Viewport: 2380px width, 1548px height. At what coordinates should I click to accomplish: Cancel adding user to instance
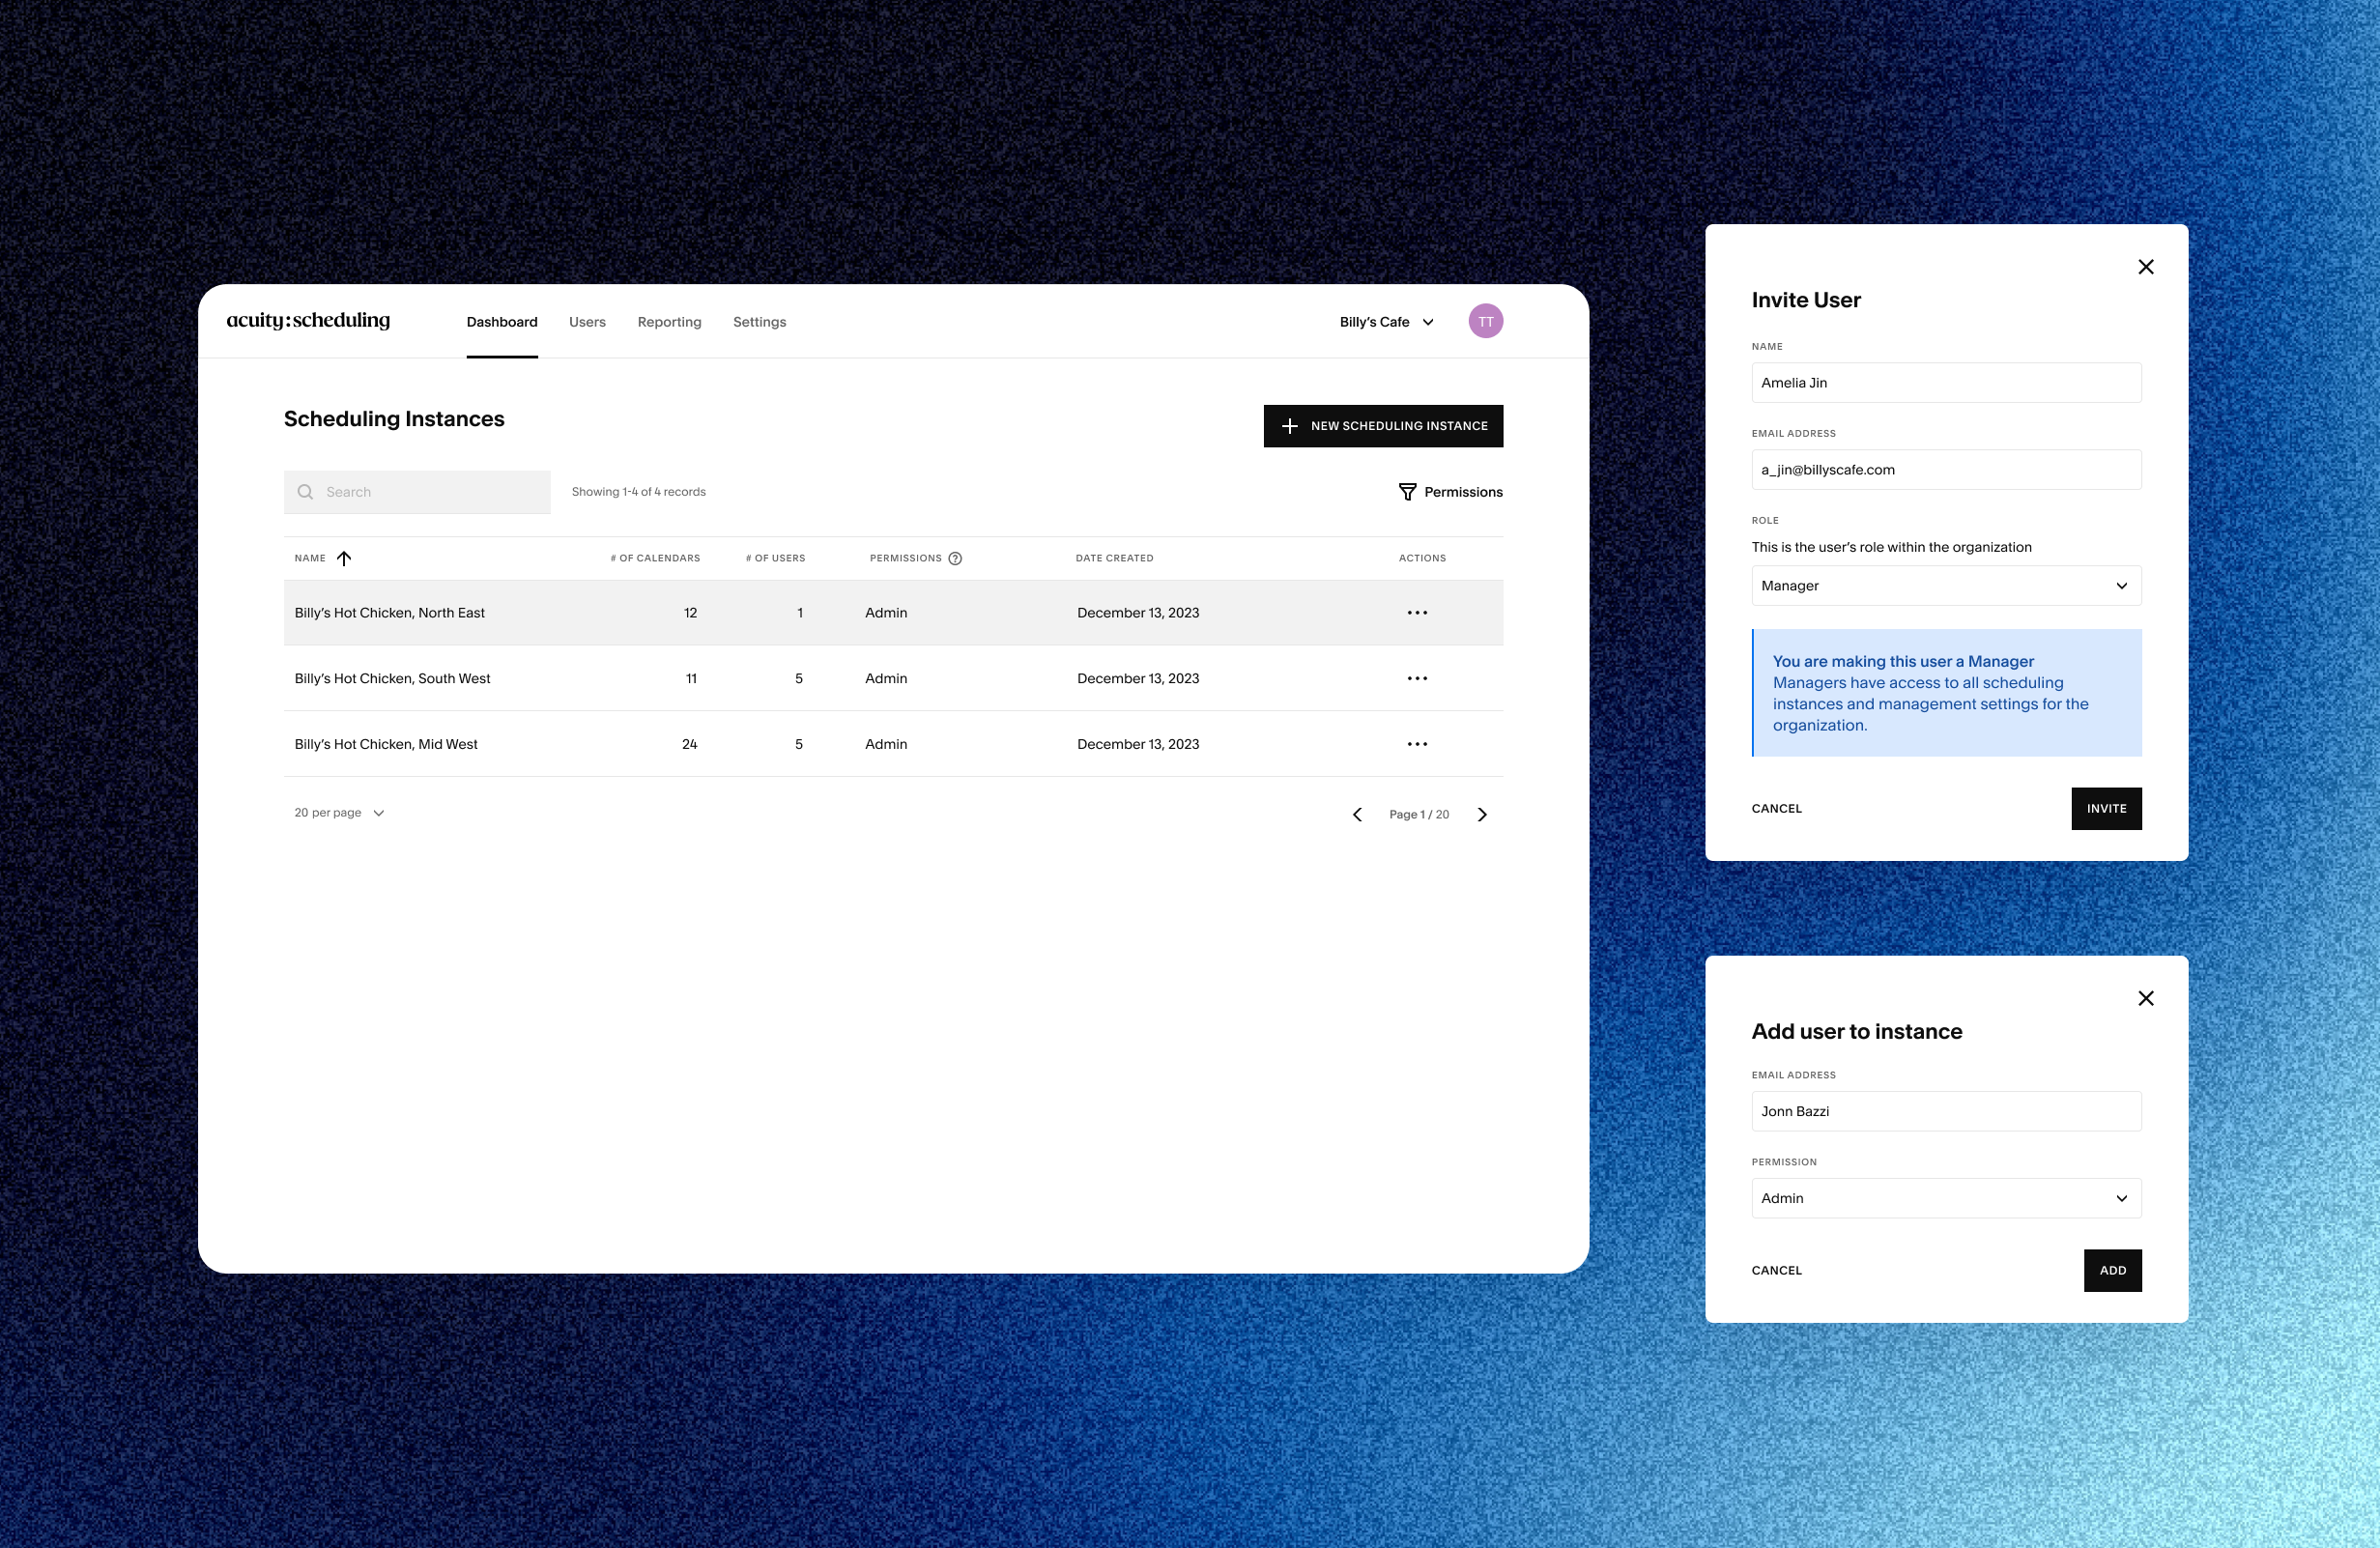coord(1776,1270)
